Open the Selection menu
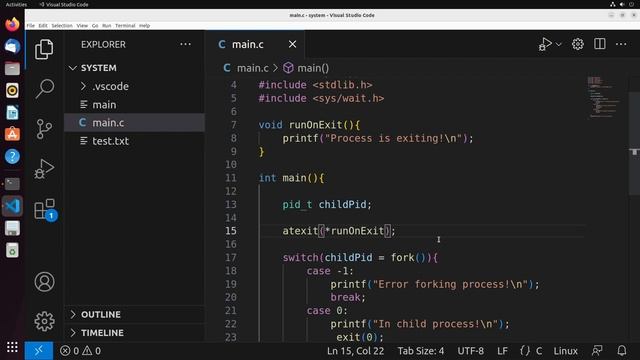The width and height of the screenshot is (640, 360). pos(62,25)
